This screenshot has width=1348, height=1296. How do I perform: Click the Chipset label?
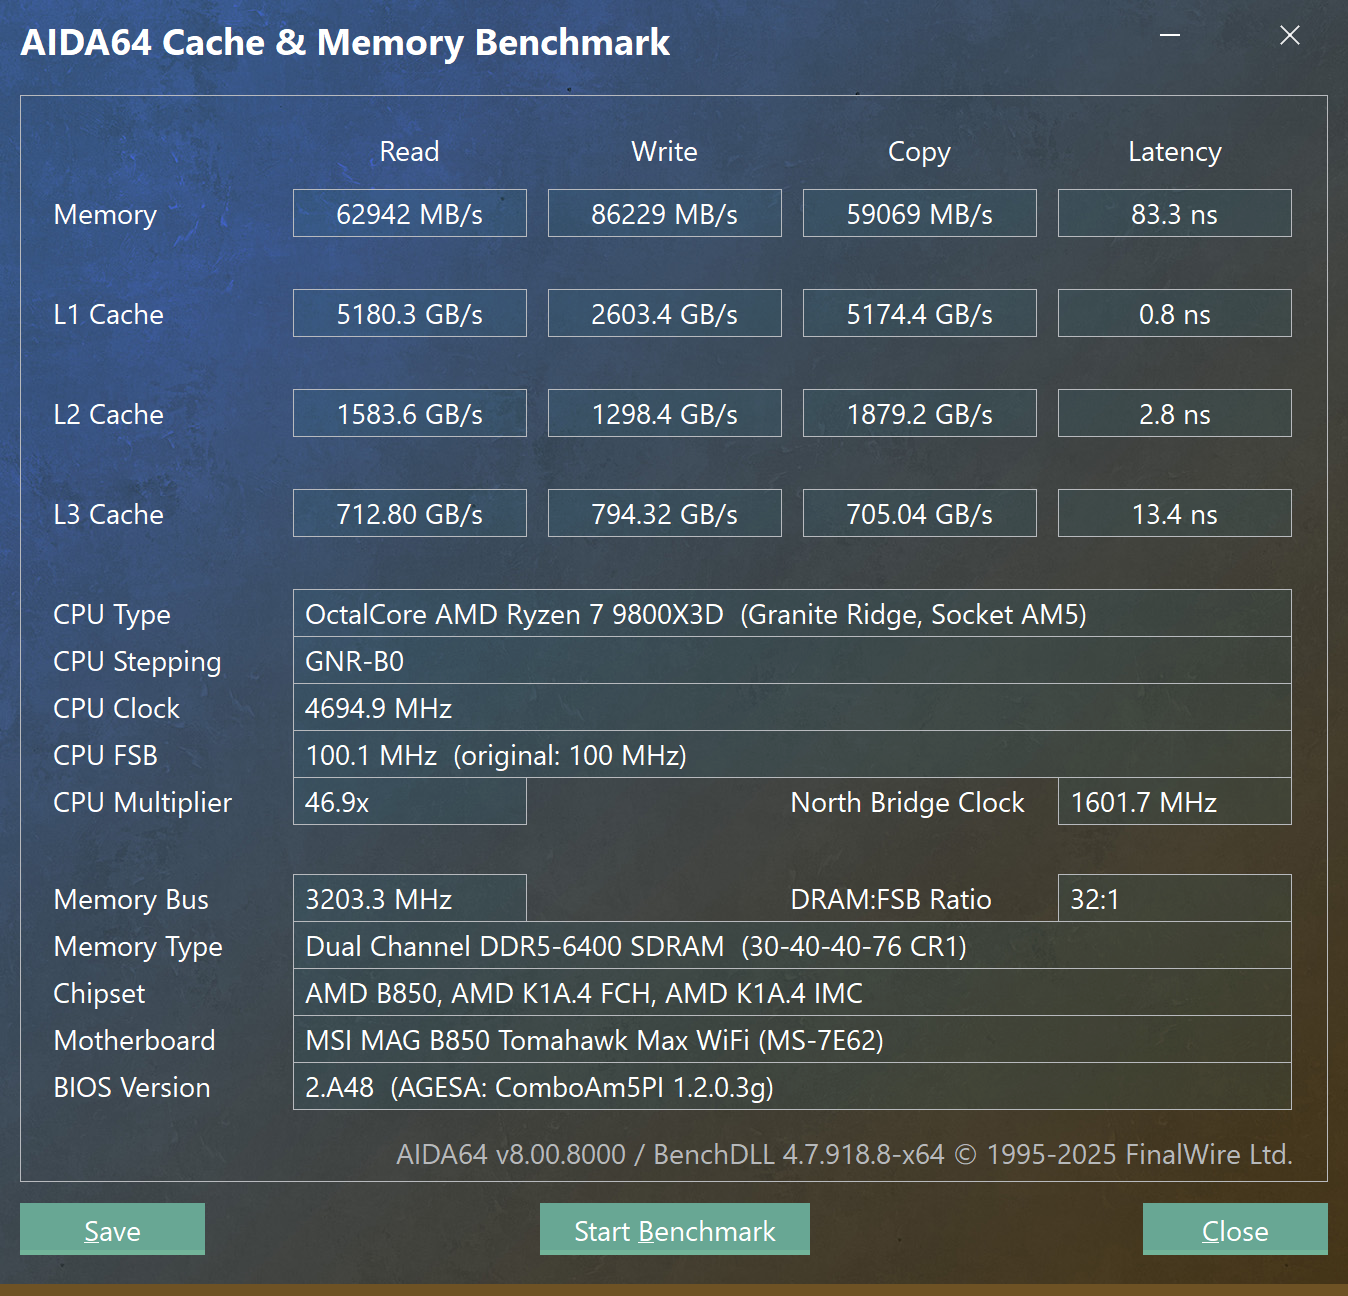(99, 994)
